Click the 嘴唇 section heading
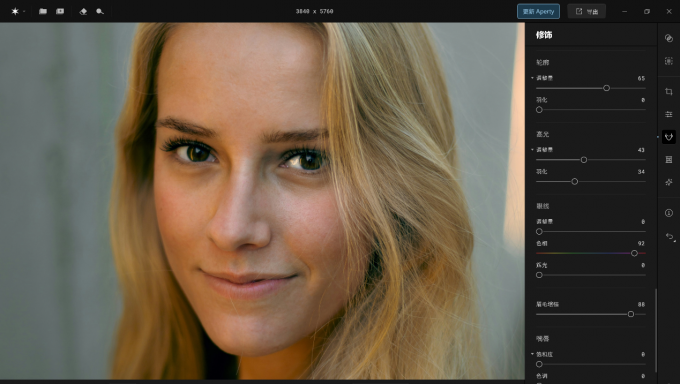The image size is (680, 384). coord(543,338)
